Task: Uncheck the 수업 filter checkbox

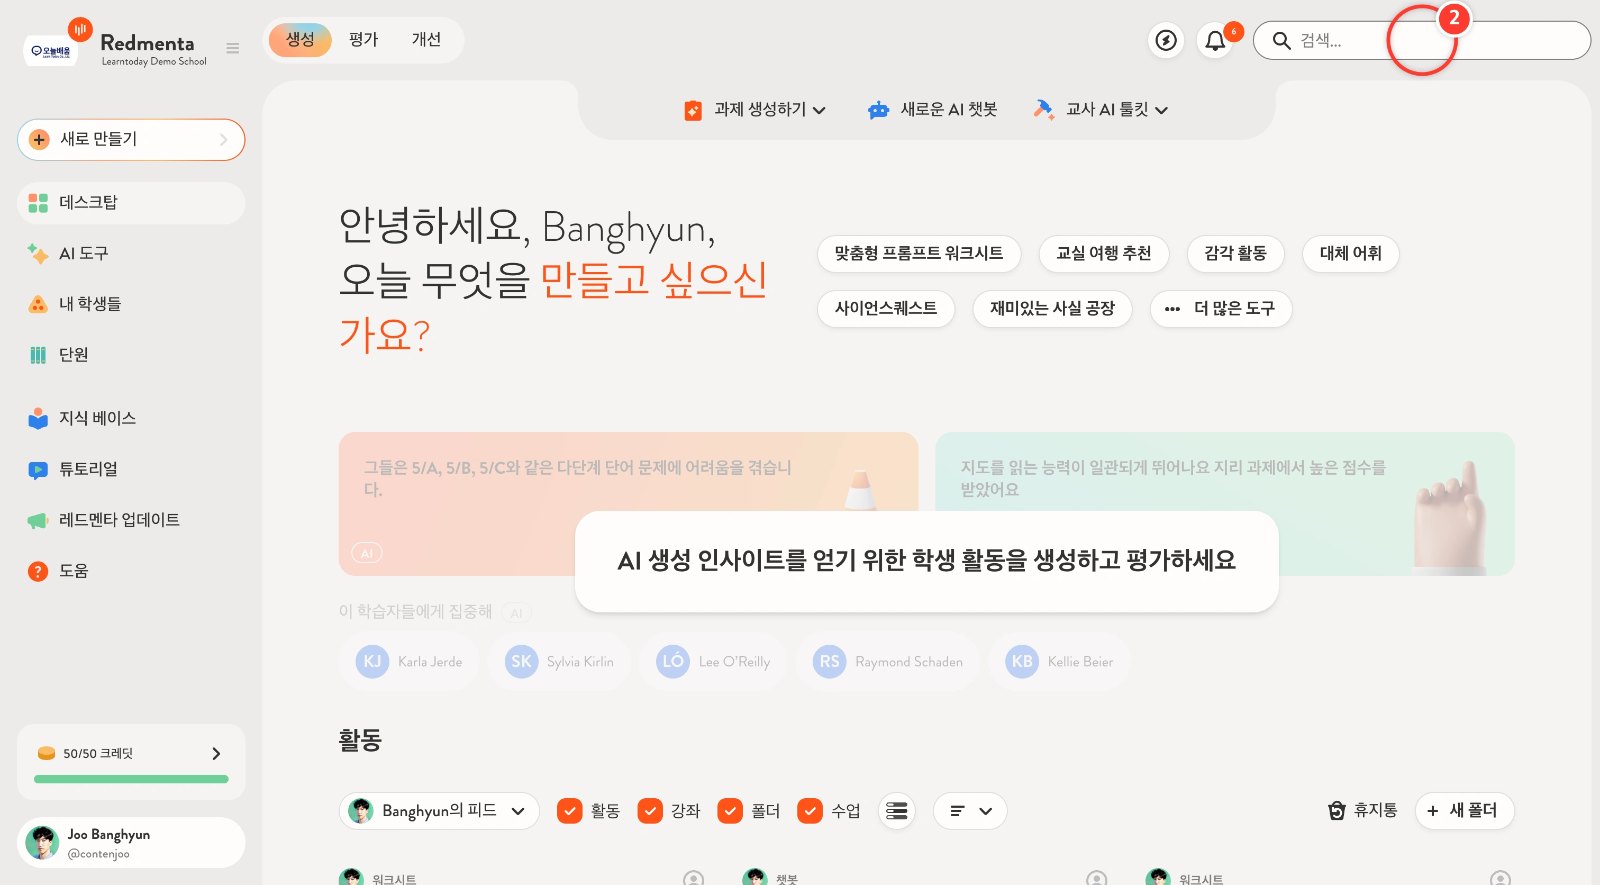Action: click(x=810, y=811)
